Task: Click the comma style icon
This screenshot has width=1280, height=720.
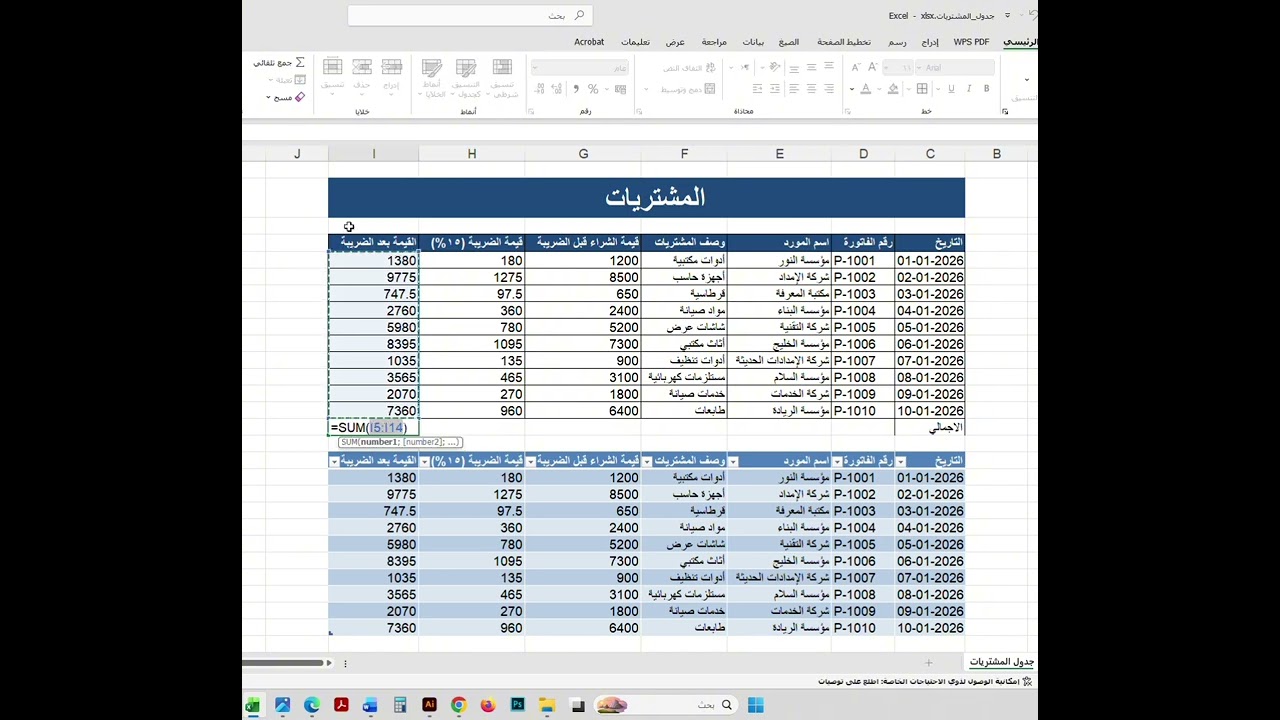Action: [x=577, y=89]
